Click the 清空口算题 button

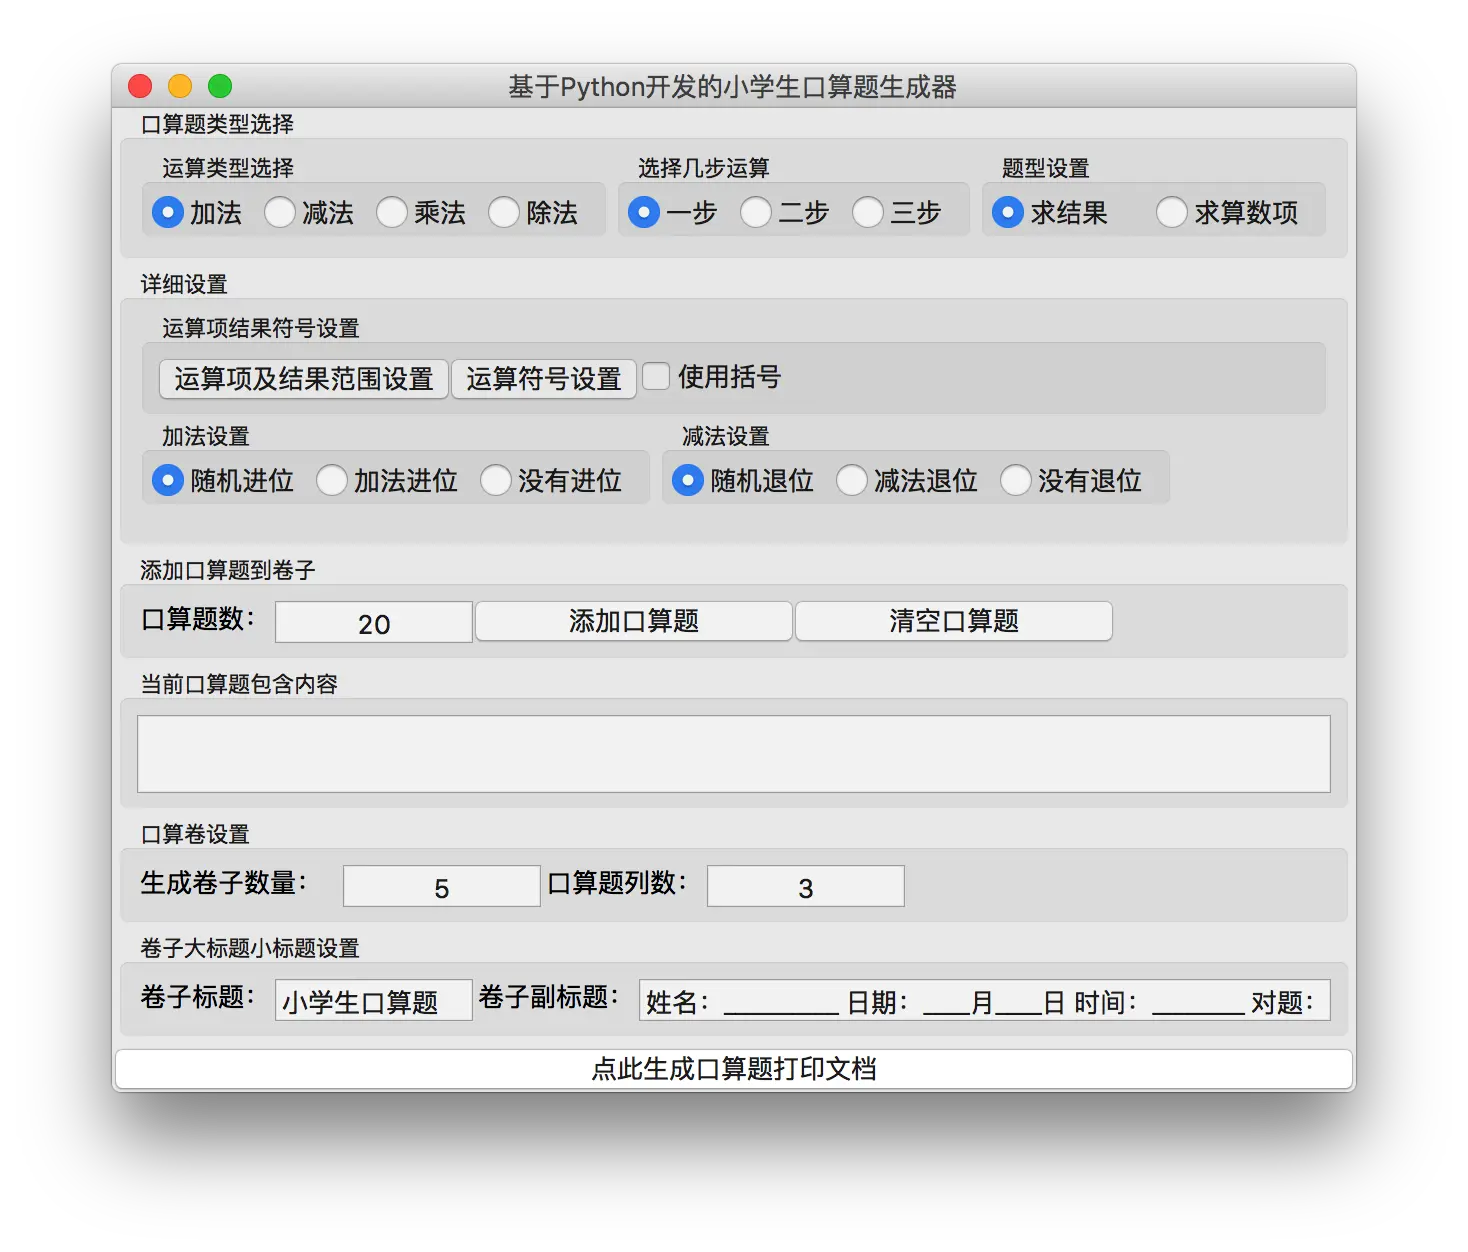click(x=954, y=621)
